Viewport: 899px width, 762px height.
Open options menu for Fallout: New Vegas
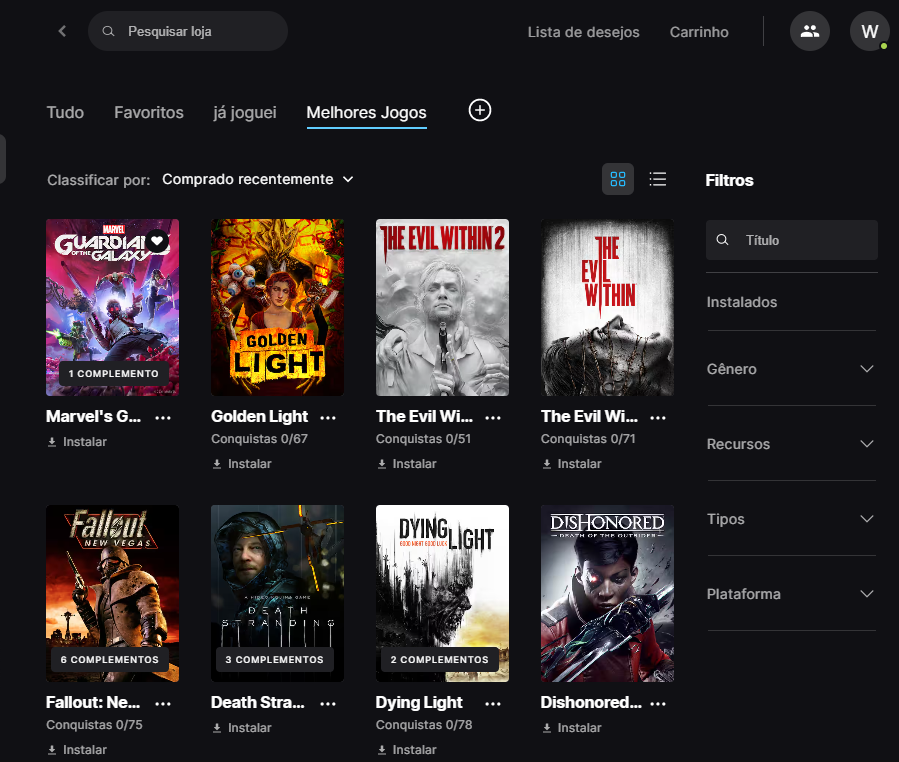point(163,703)
